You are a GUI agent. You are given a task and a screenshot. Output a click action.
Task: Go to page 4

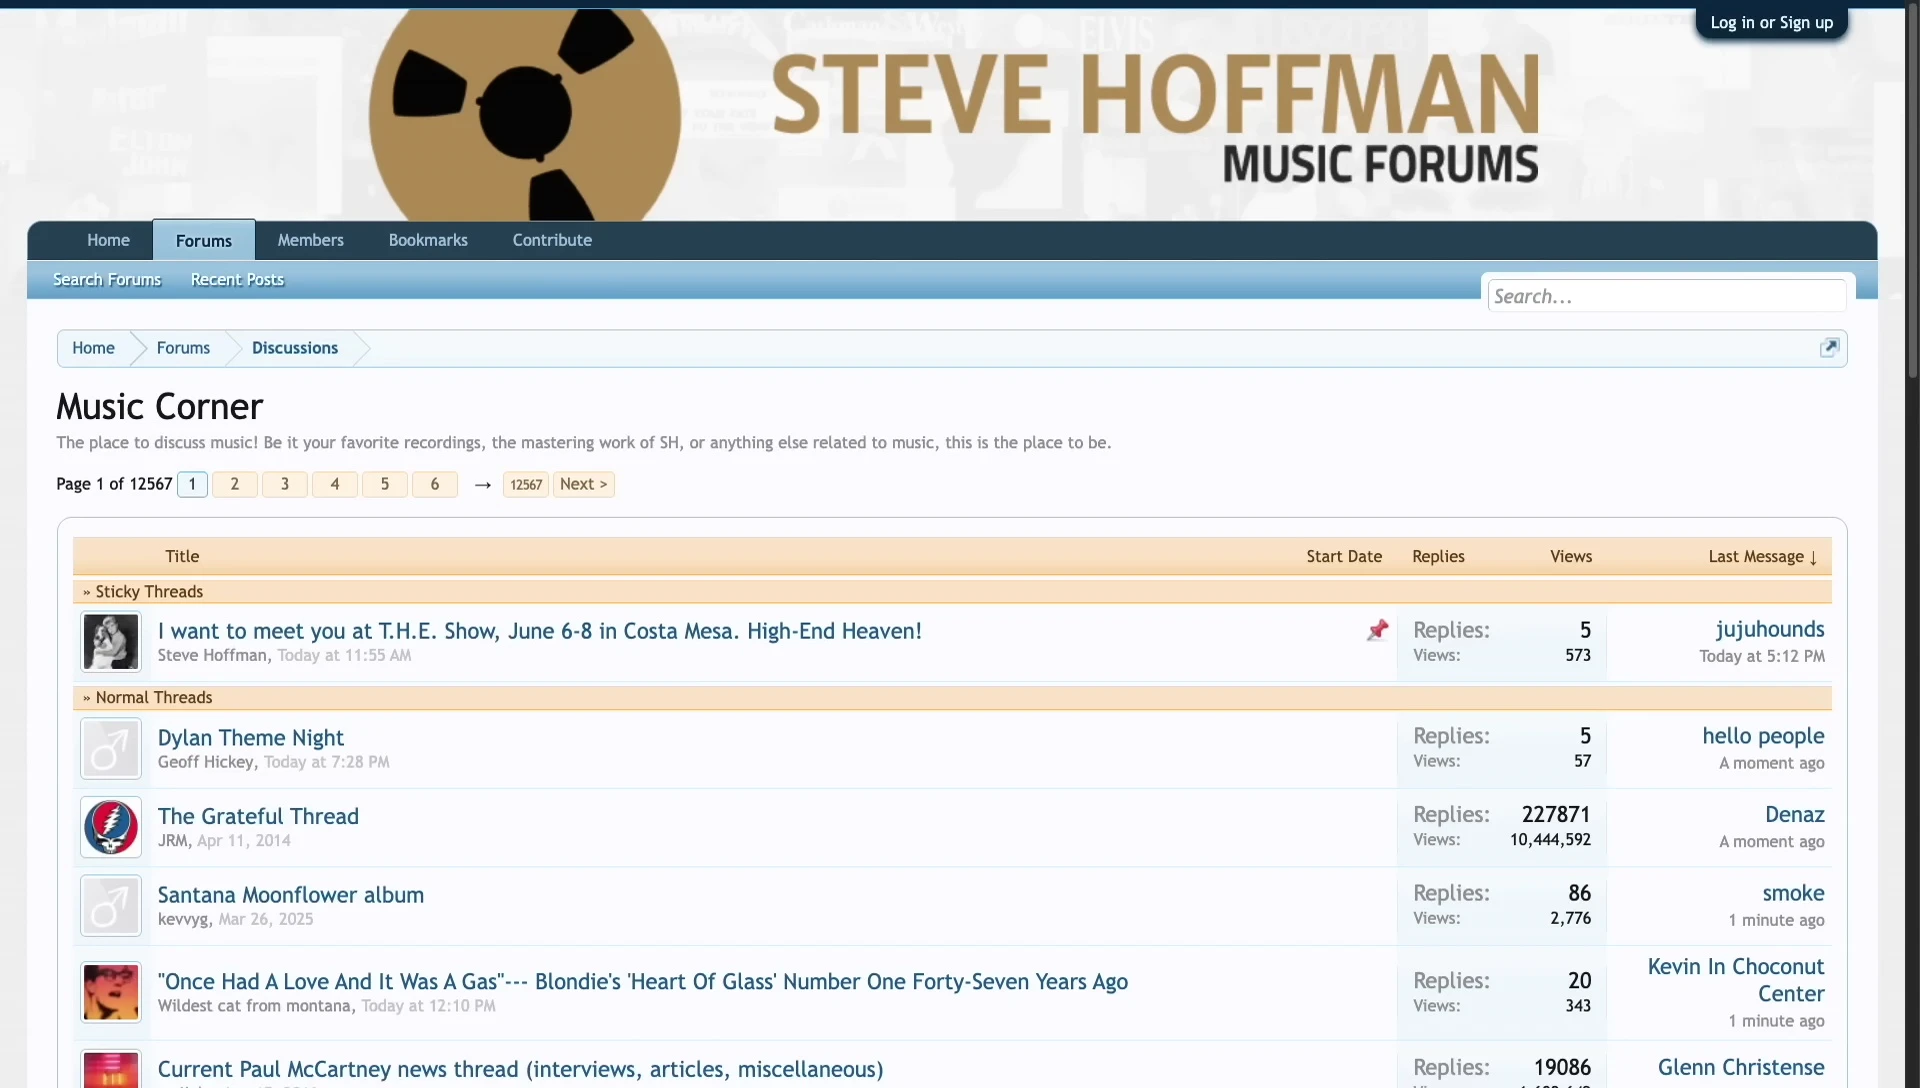[x=335, y=484]
